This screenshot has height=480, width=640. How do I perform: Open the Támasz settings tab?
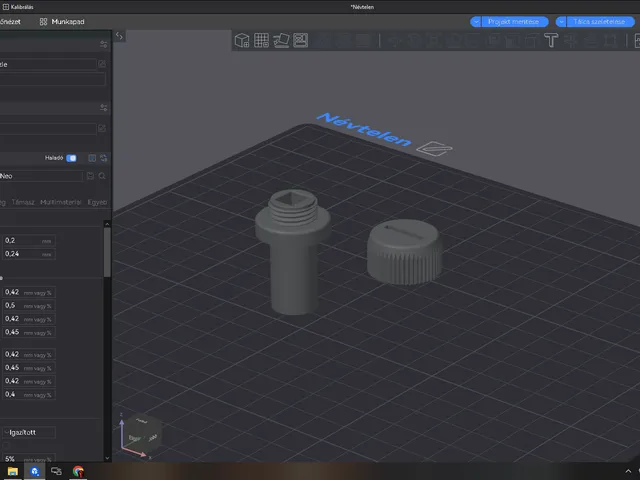[x=23, y=202]
